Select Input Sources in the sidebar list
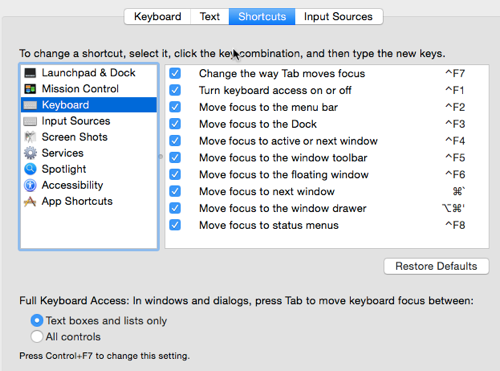The width and height of the screenshot is (500, 371). pos(89,121)
